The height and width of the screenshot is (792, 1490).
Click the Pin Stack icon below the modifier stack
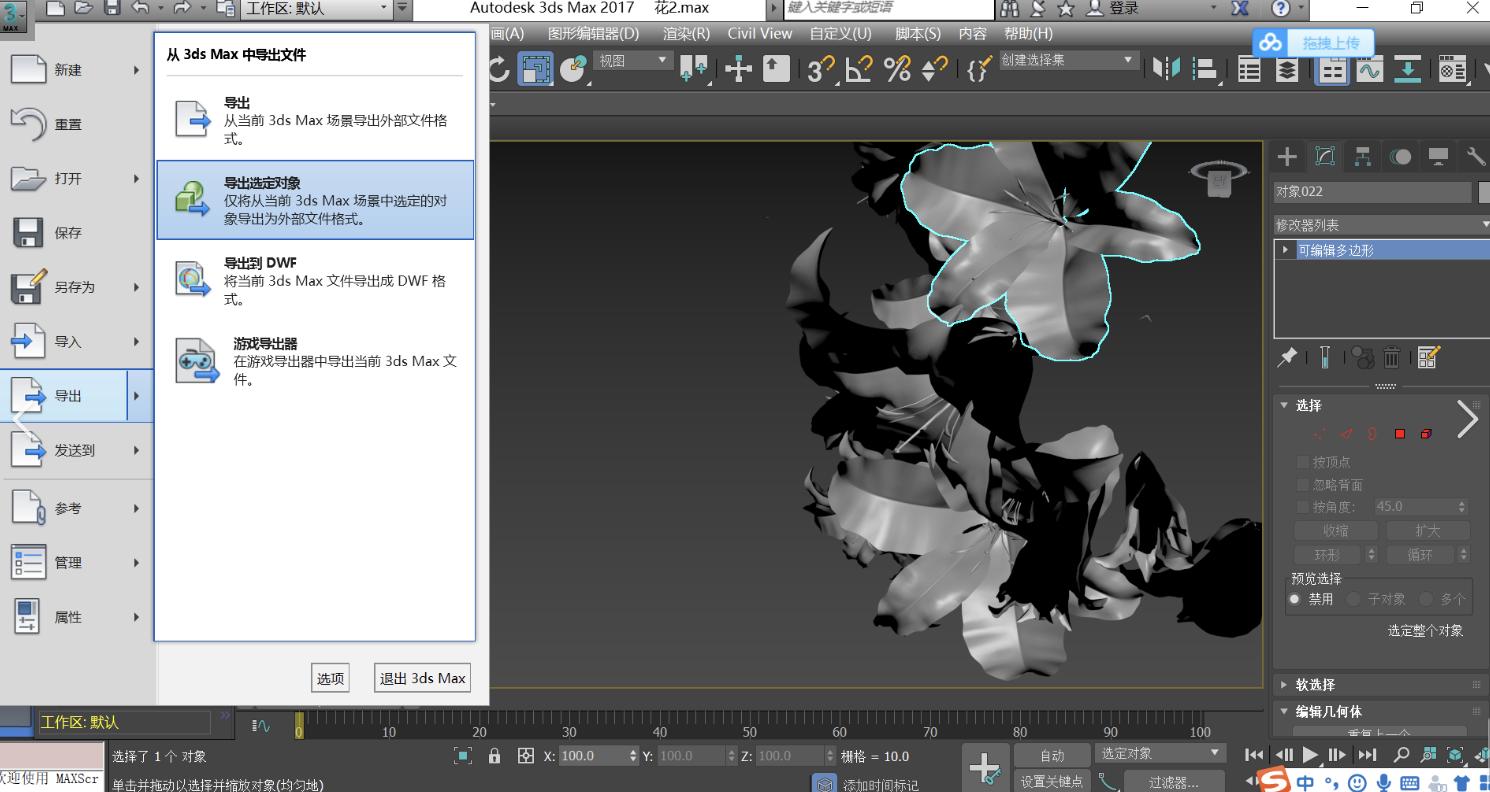(x=1287, y=357)
